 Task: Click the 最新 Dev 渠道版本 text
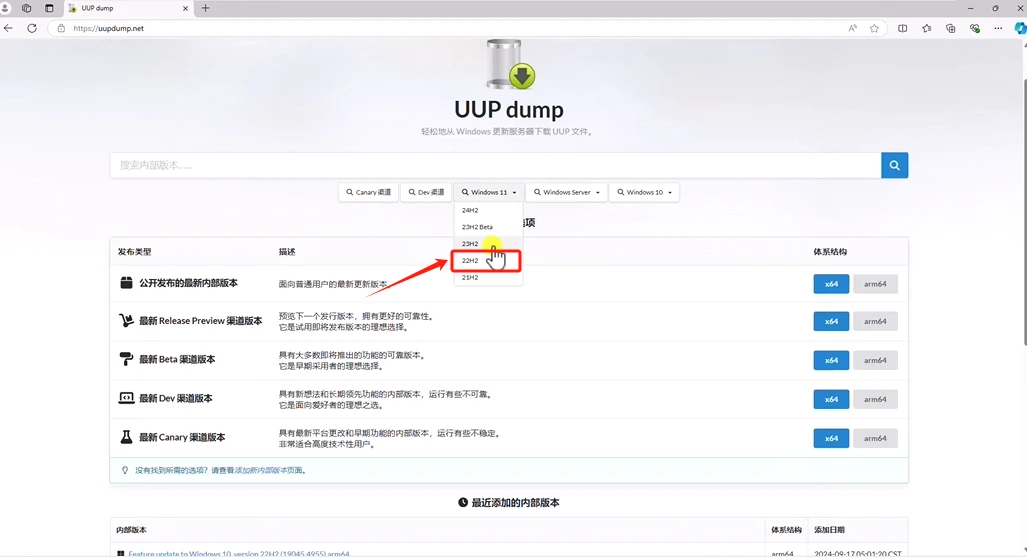click(x=176, y=398)
